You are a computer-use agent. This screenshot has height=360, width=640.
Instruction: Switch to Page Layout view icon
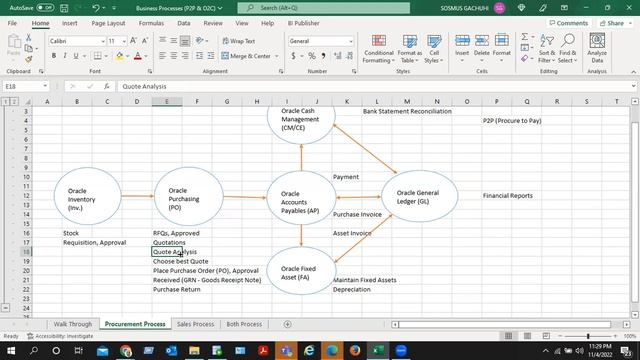tap(527, 336)
